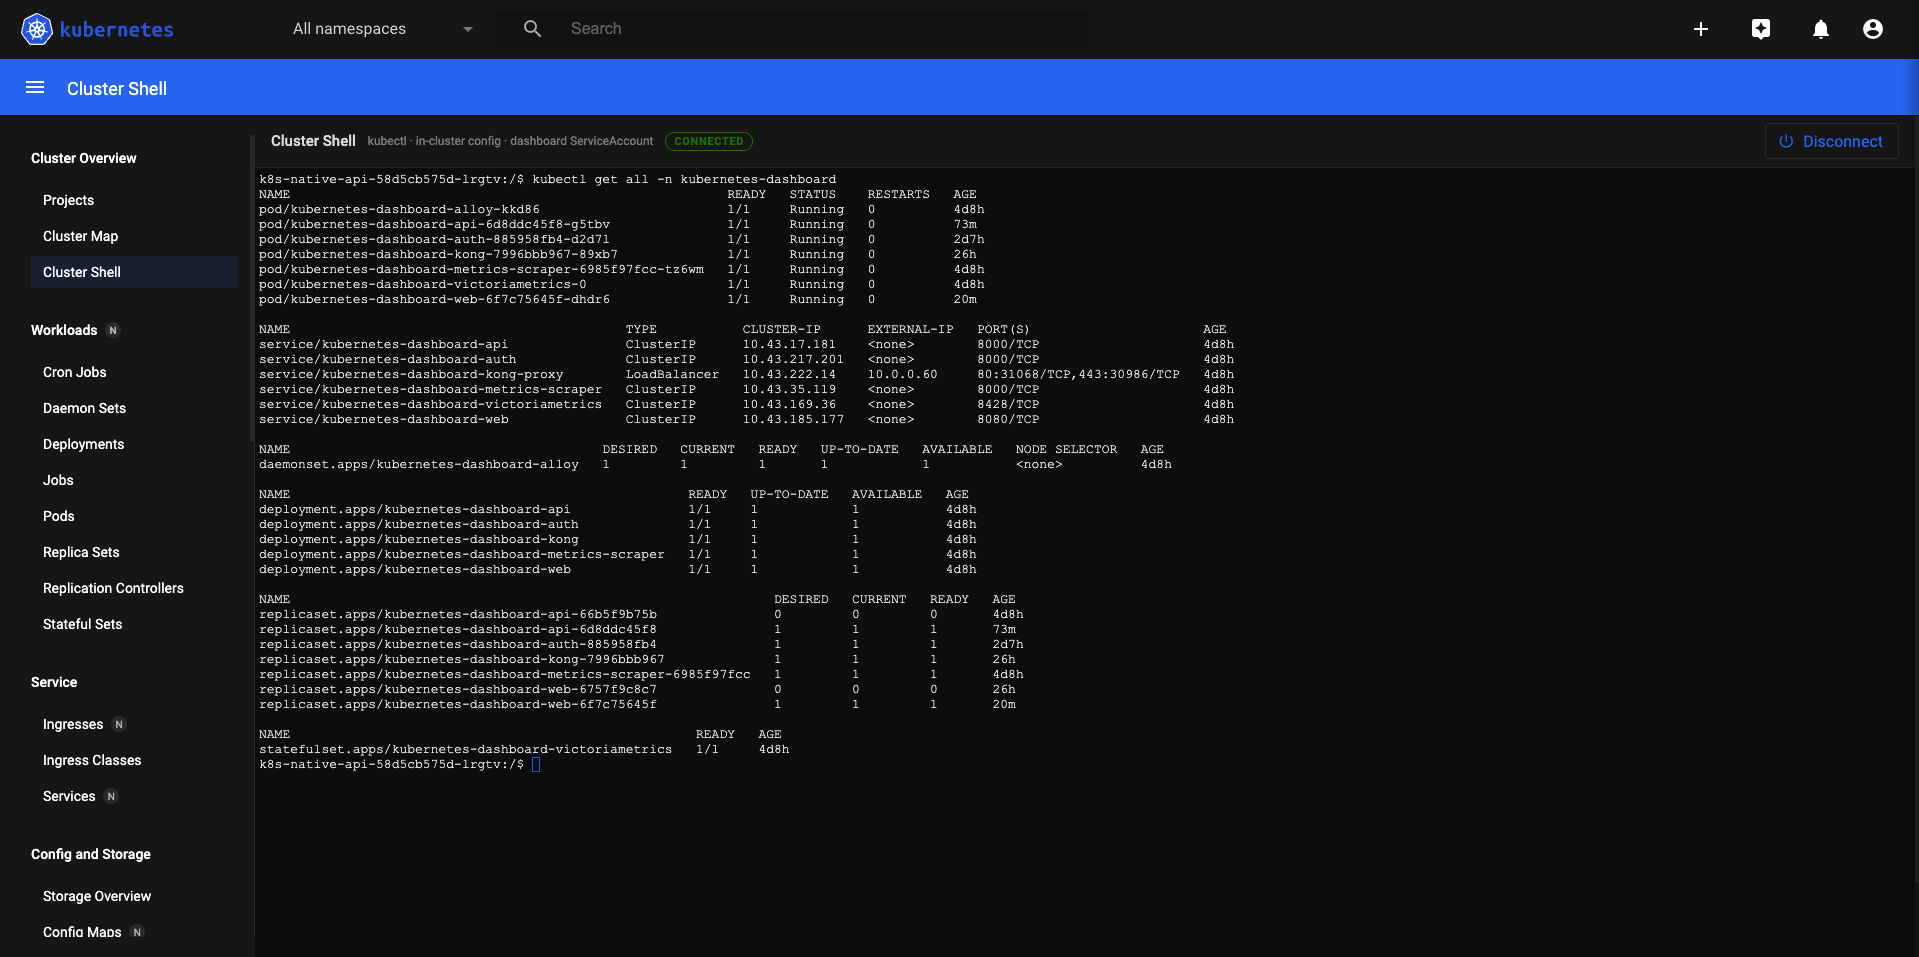
Task: Click the N badge next to Services
Action: click(x=111, y=796)
